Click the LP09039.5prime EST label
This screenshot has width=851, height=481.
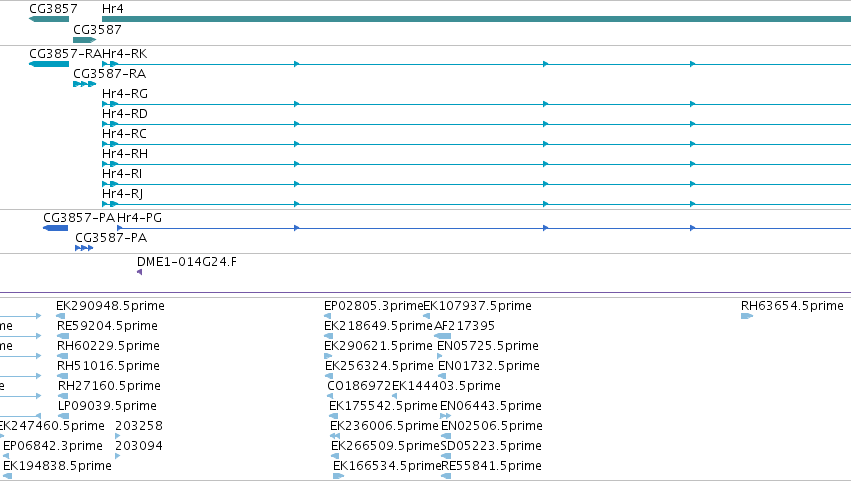click(x=107, y=407)
